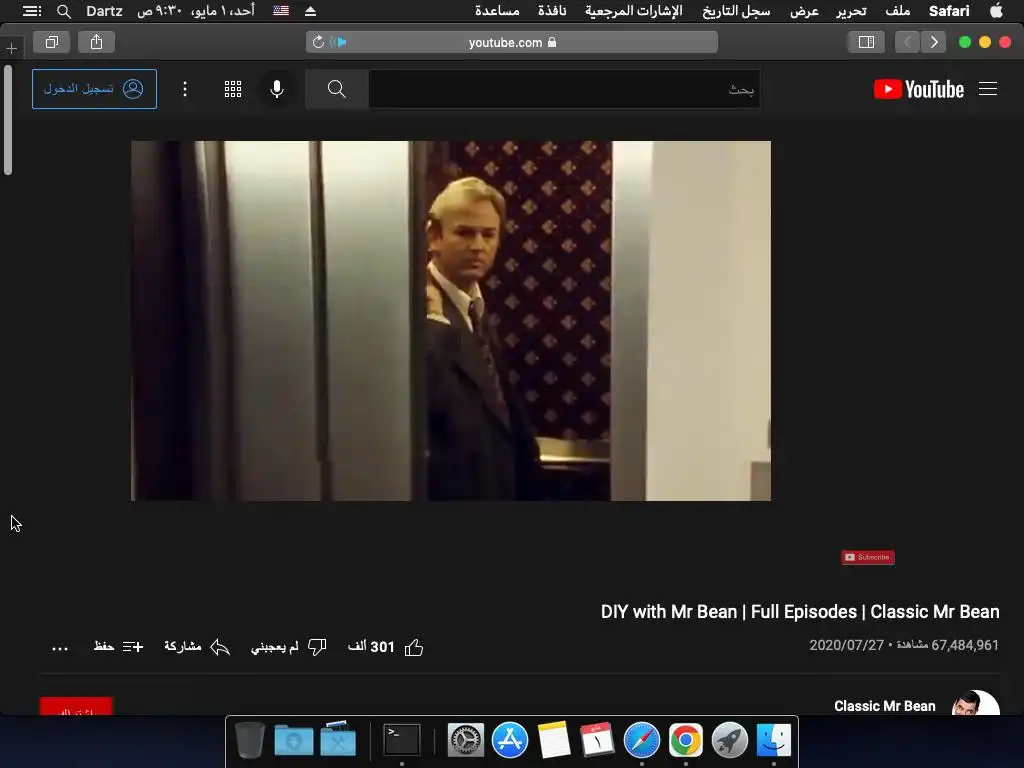Open Launchpad rocket in the Dock
The height and width of the screenshot is (768, 1024).
(x=729, y=740)
